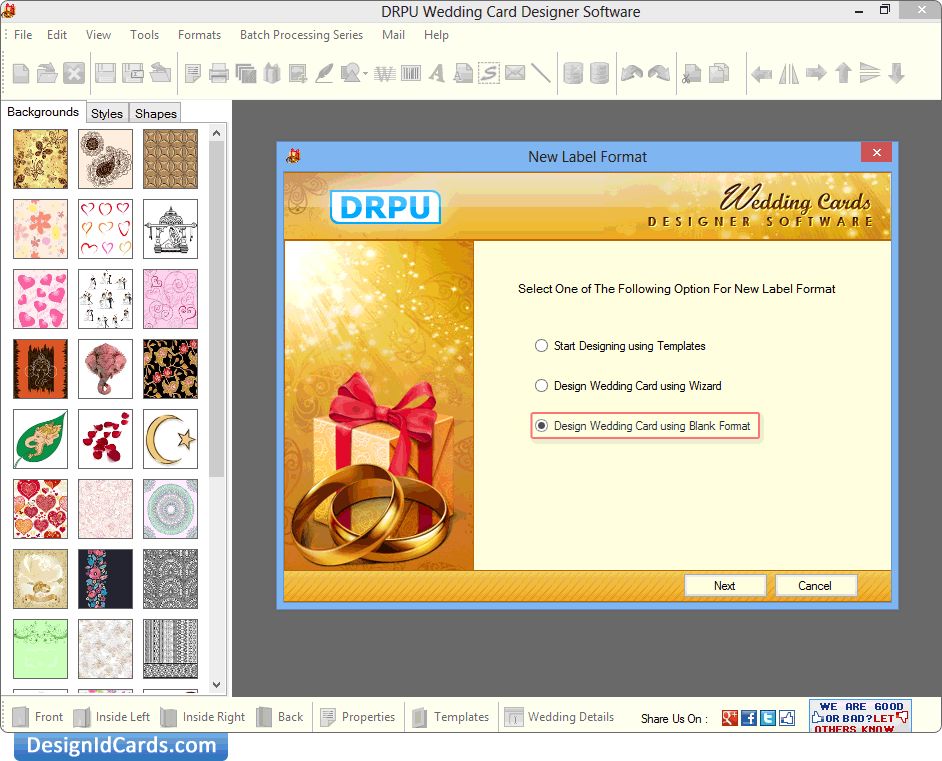Click the Facebook share icon
Image resolution: width=942 pixels, height=761 pixels.
(749, 718)
